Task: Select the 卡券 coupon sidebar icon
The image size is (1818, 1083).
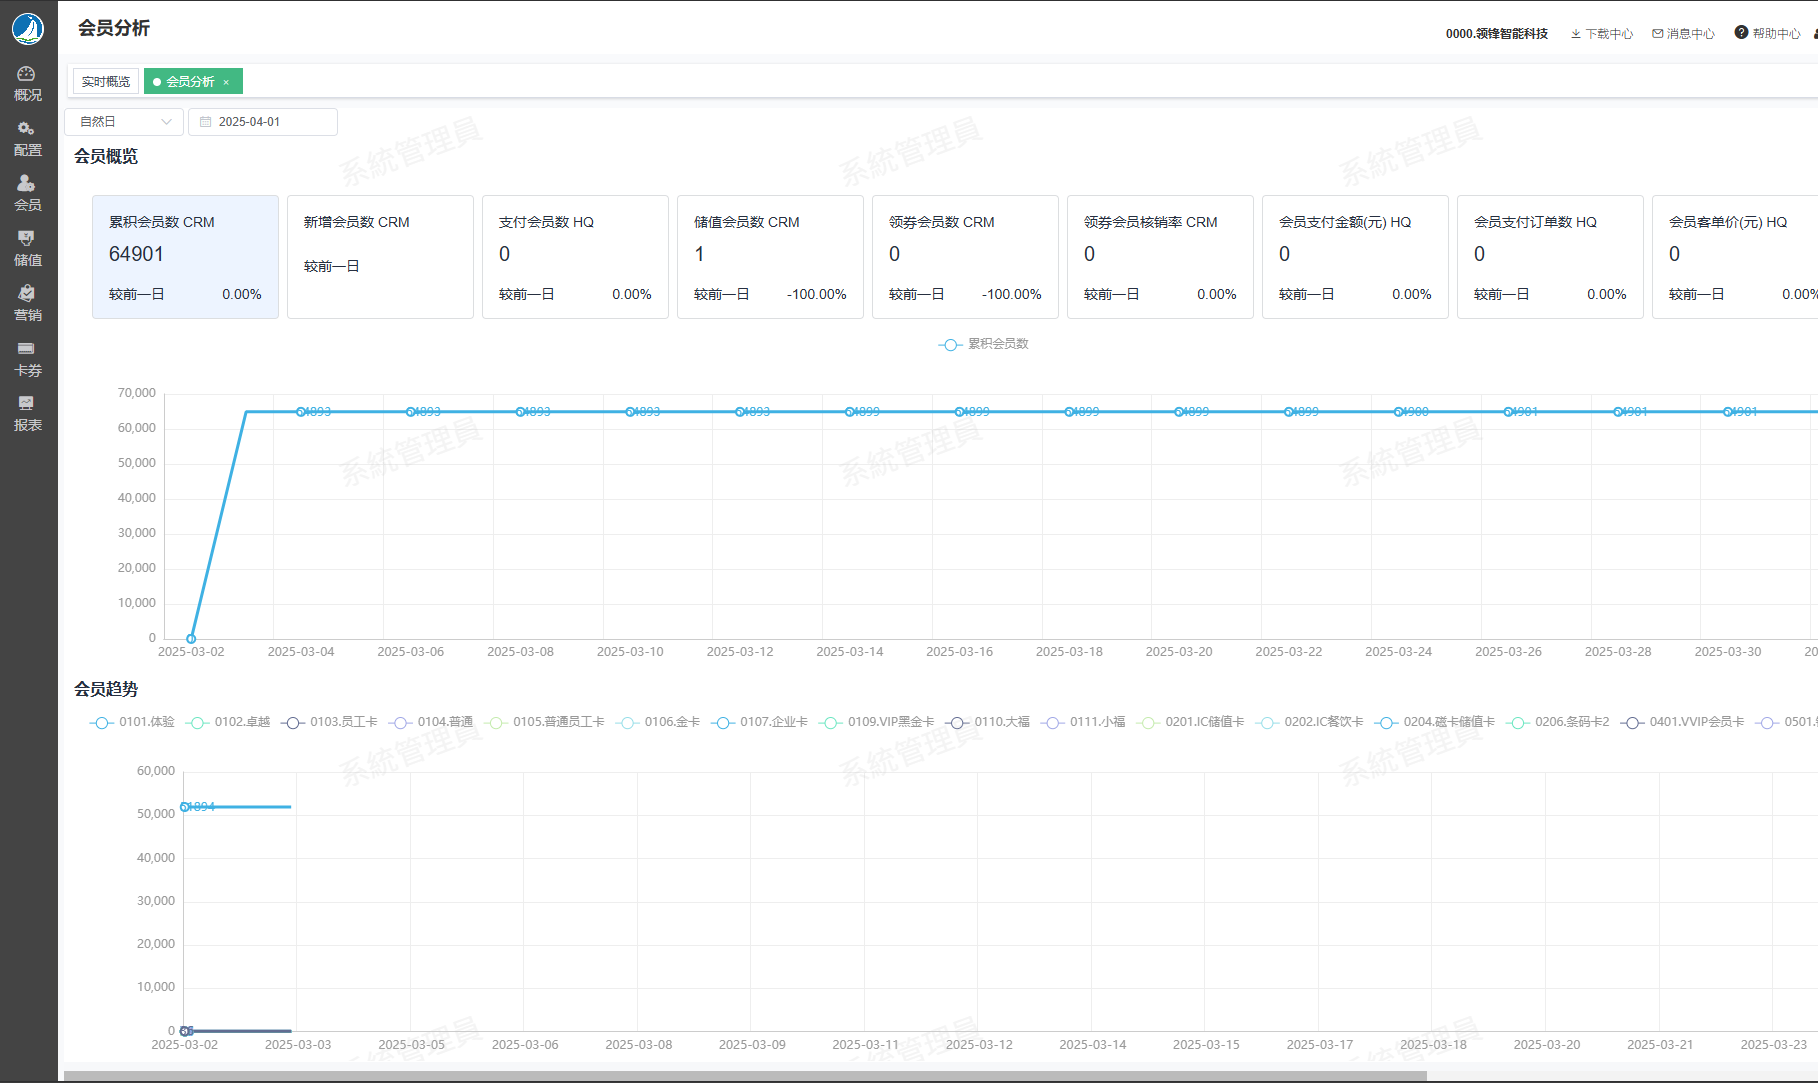Action: coord(27,359)
